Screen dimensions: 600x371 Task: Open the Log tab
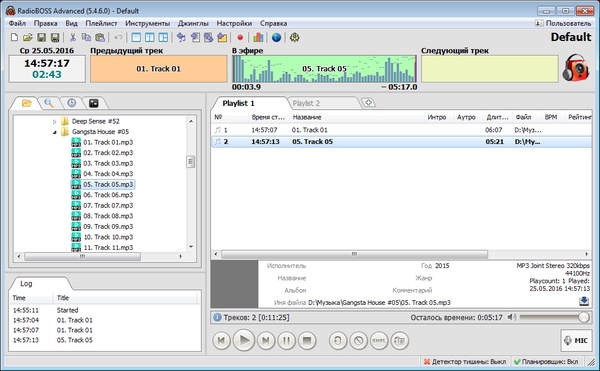(x=26, y=283)
